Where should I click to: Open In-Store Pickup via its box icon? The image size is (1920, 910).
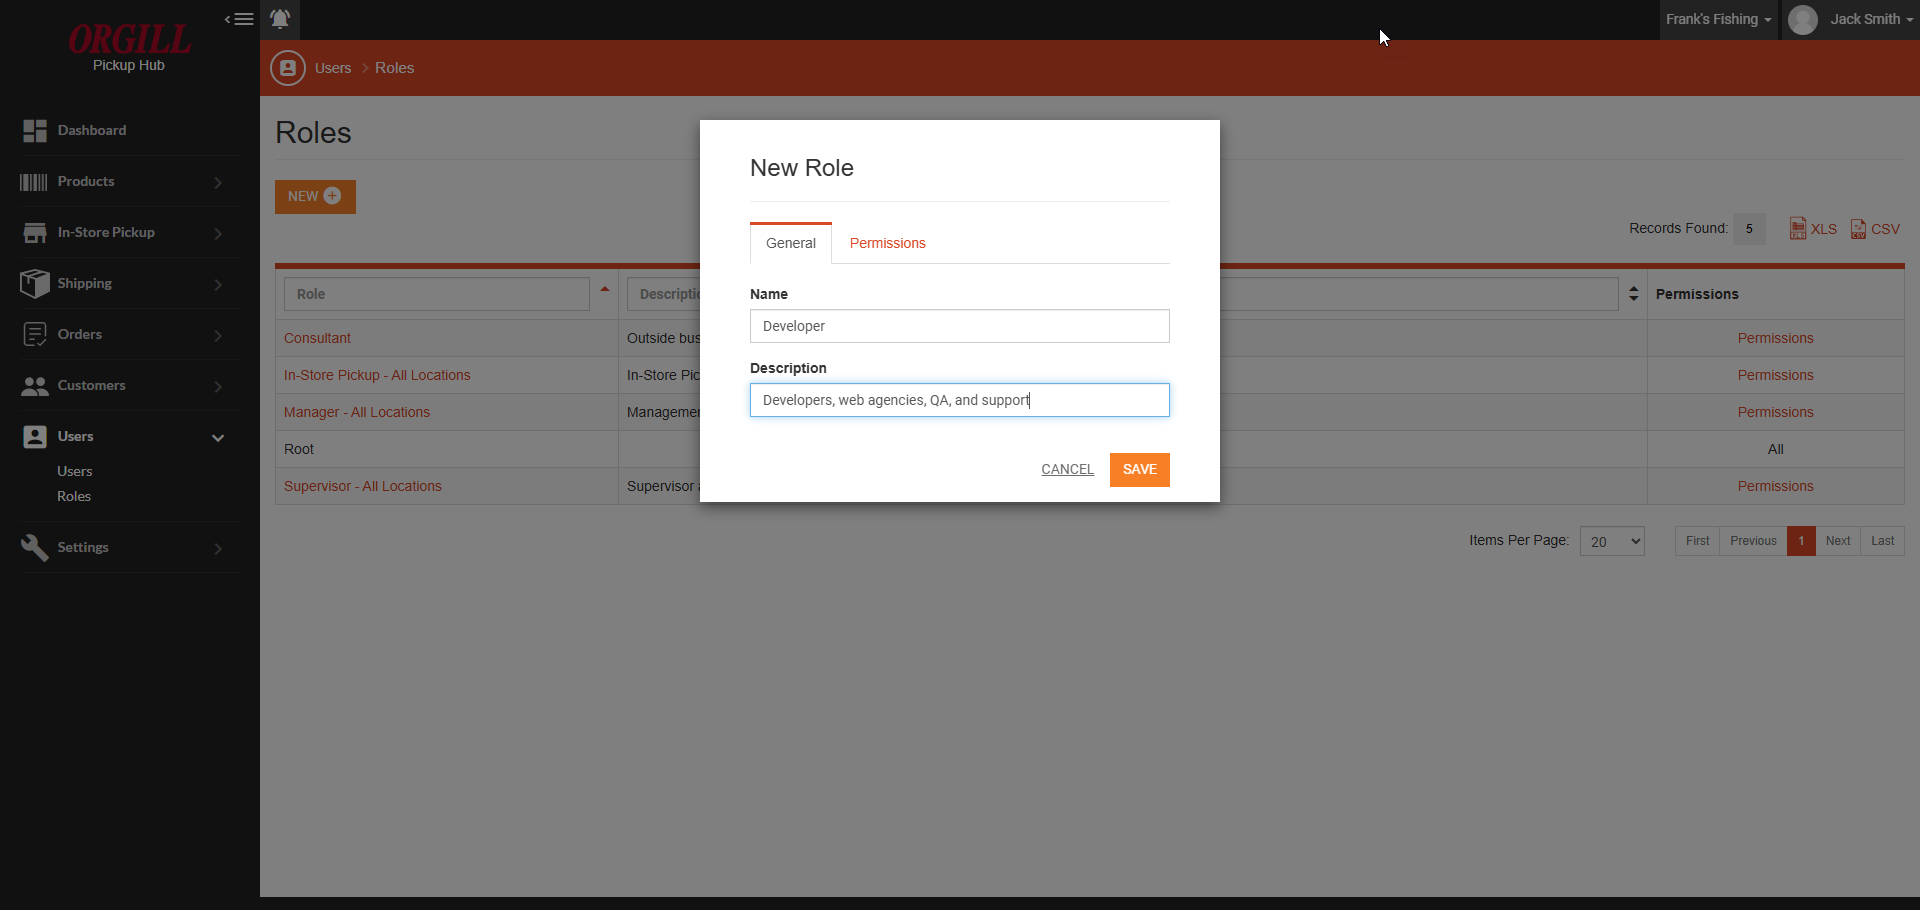36,231
